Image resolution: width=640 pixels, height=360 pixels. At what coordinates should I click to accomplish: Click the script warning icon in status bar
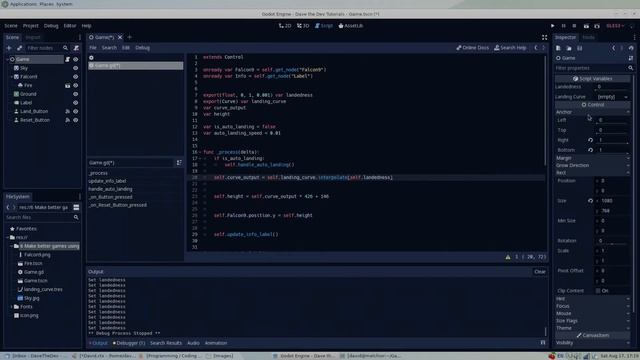pos(508,257)
